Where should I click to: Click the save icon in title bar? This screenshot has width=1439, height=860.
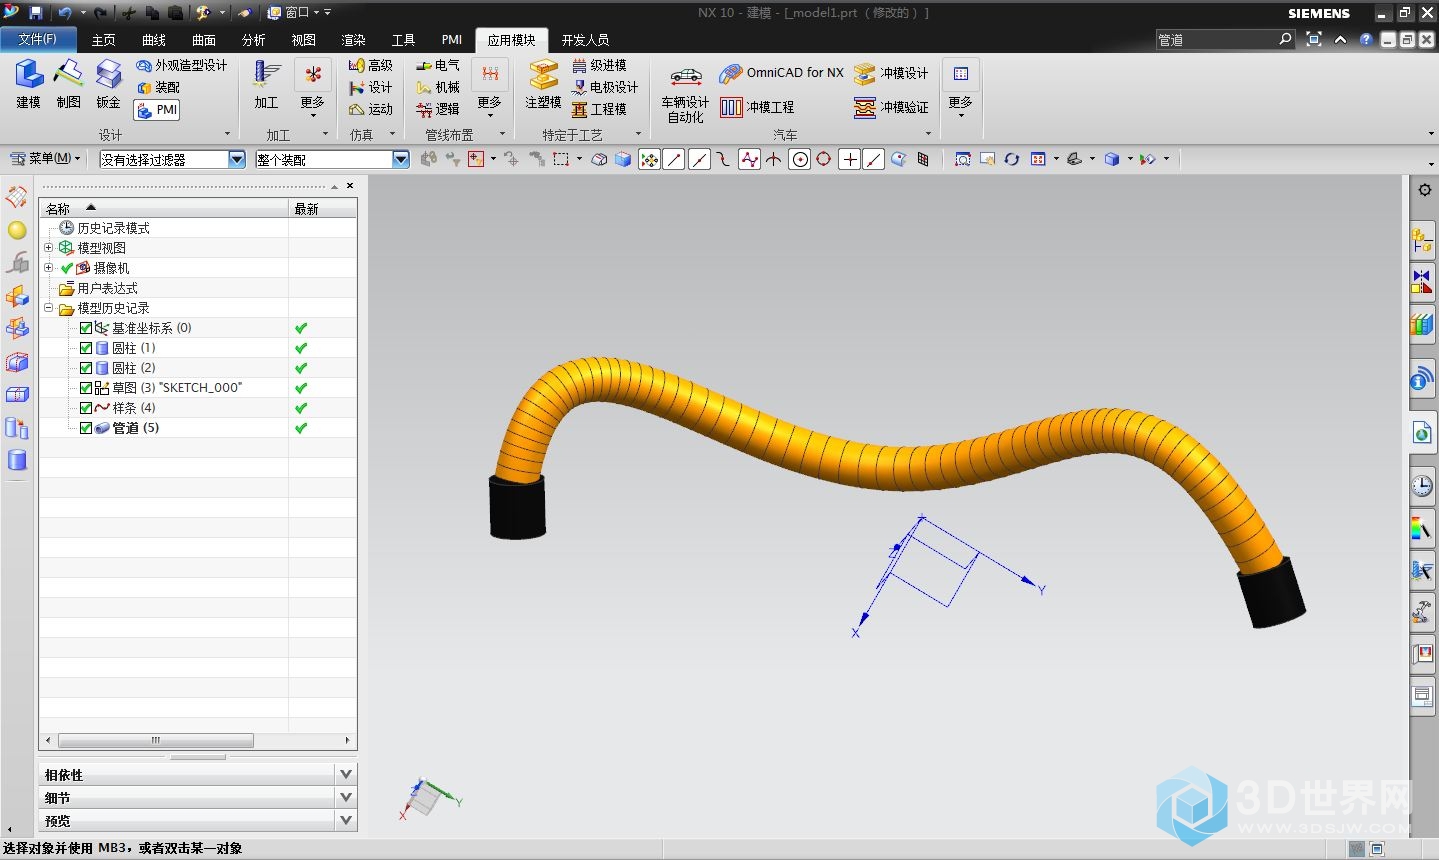coord(36,13)
